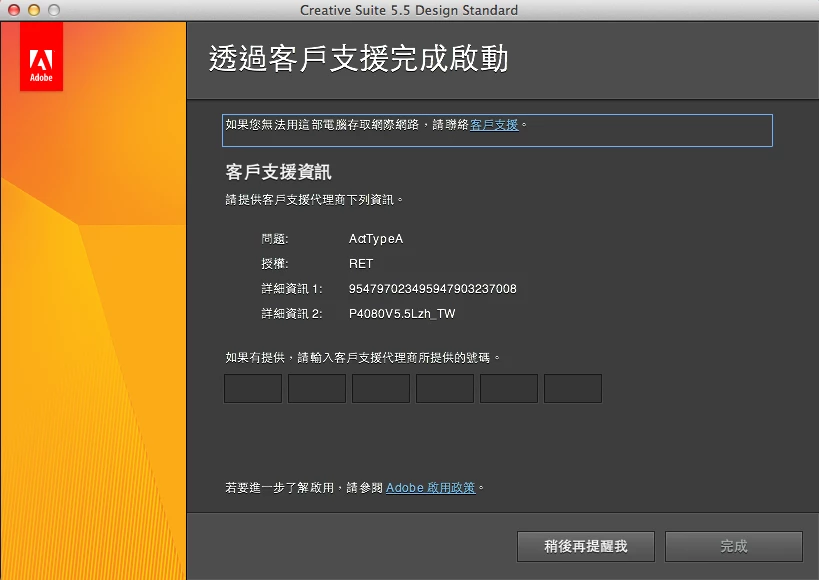This screenshot has height=580, width=819.
Task: Select the text P4080V5.5Lzh_TW
Action: click(x=402, y=314)
